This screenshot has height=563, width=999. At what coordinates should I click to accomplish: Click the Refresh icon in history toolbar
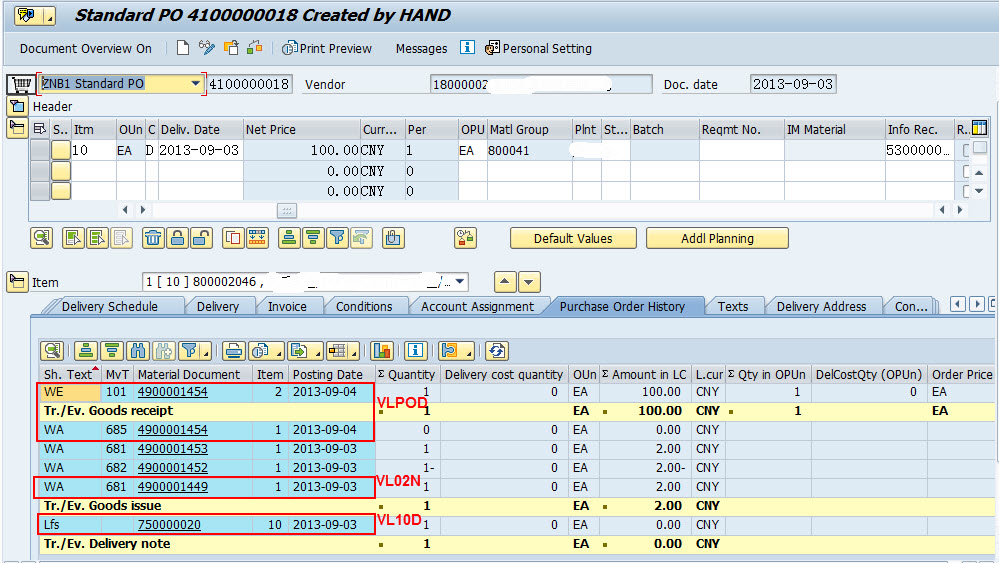coord(496,351)
